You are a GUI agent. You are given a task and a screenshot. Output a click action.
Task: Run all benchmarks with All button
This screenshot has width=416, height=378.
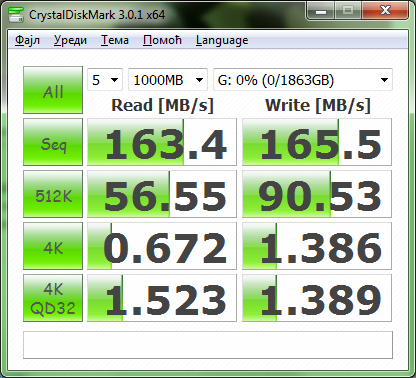pyautogui.click(x=53, y=90)
